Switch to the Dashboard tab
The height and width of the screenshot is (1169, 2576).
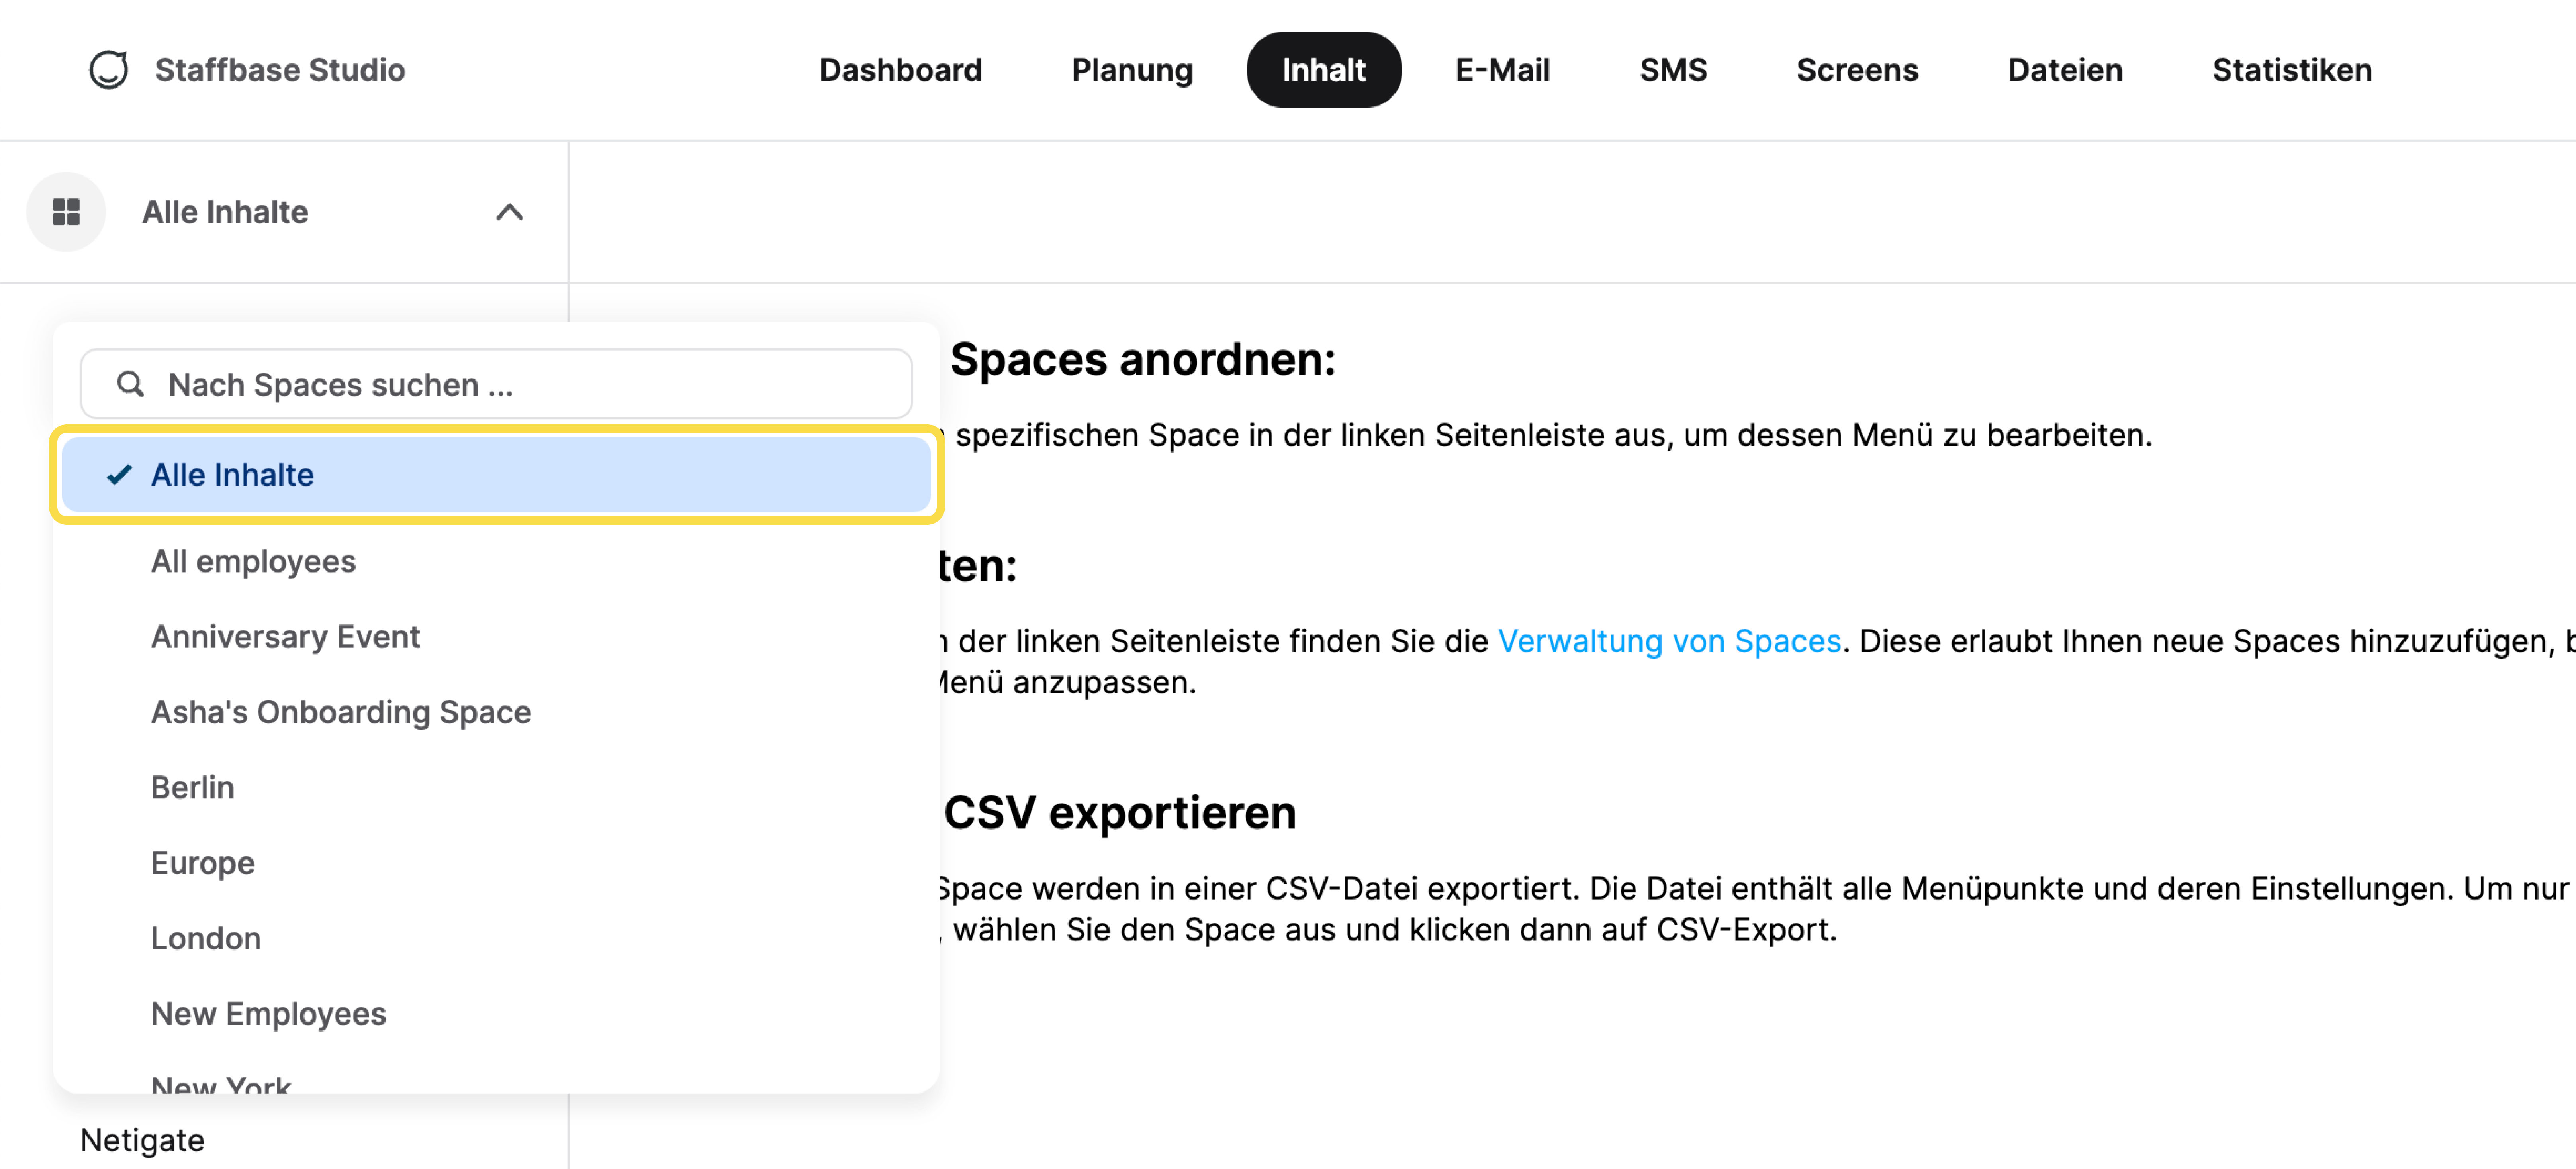coord(900,70)
